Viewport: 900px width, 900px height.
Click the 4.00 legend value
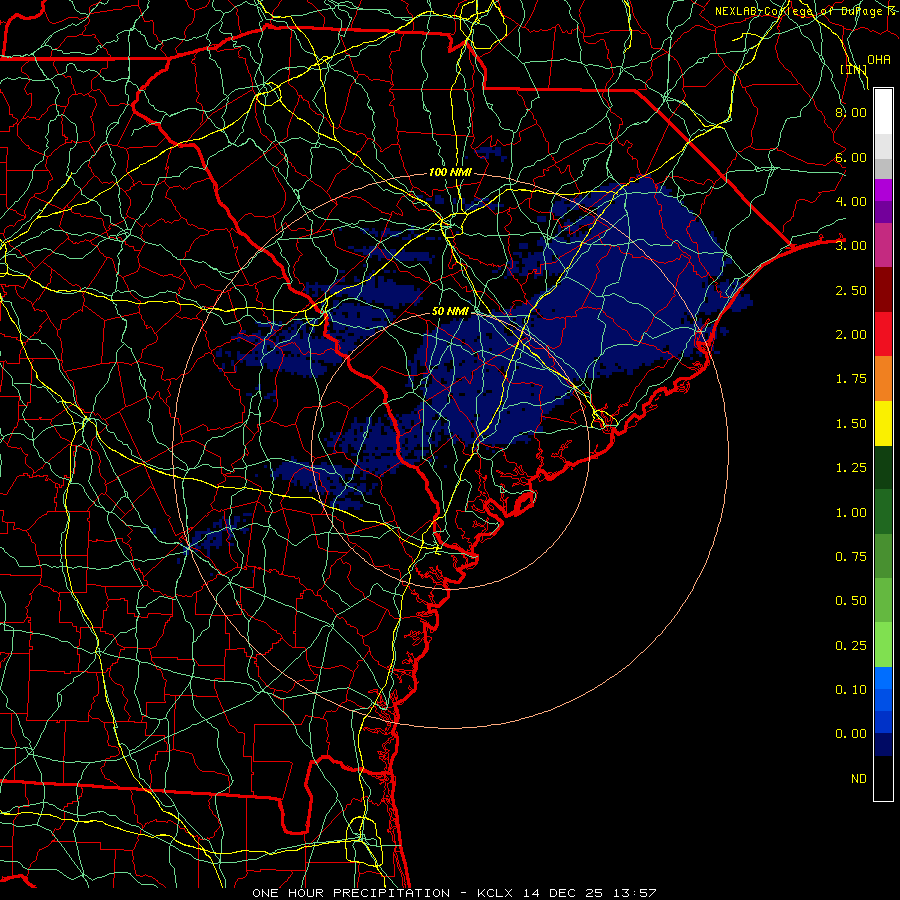pos(851,201)
